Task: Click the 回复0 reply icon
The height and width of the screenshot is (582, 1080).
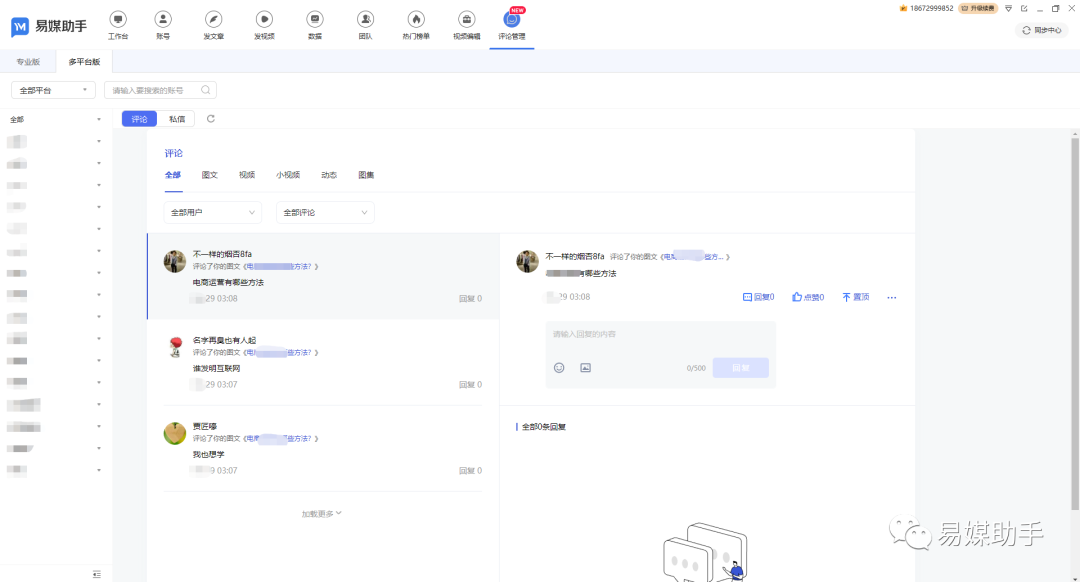Action: (x=758, y=297)
